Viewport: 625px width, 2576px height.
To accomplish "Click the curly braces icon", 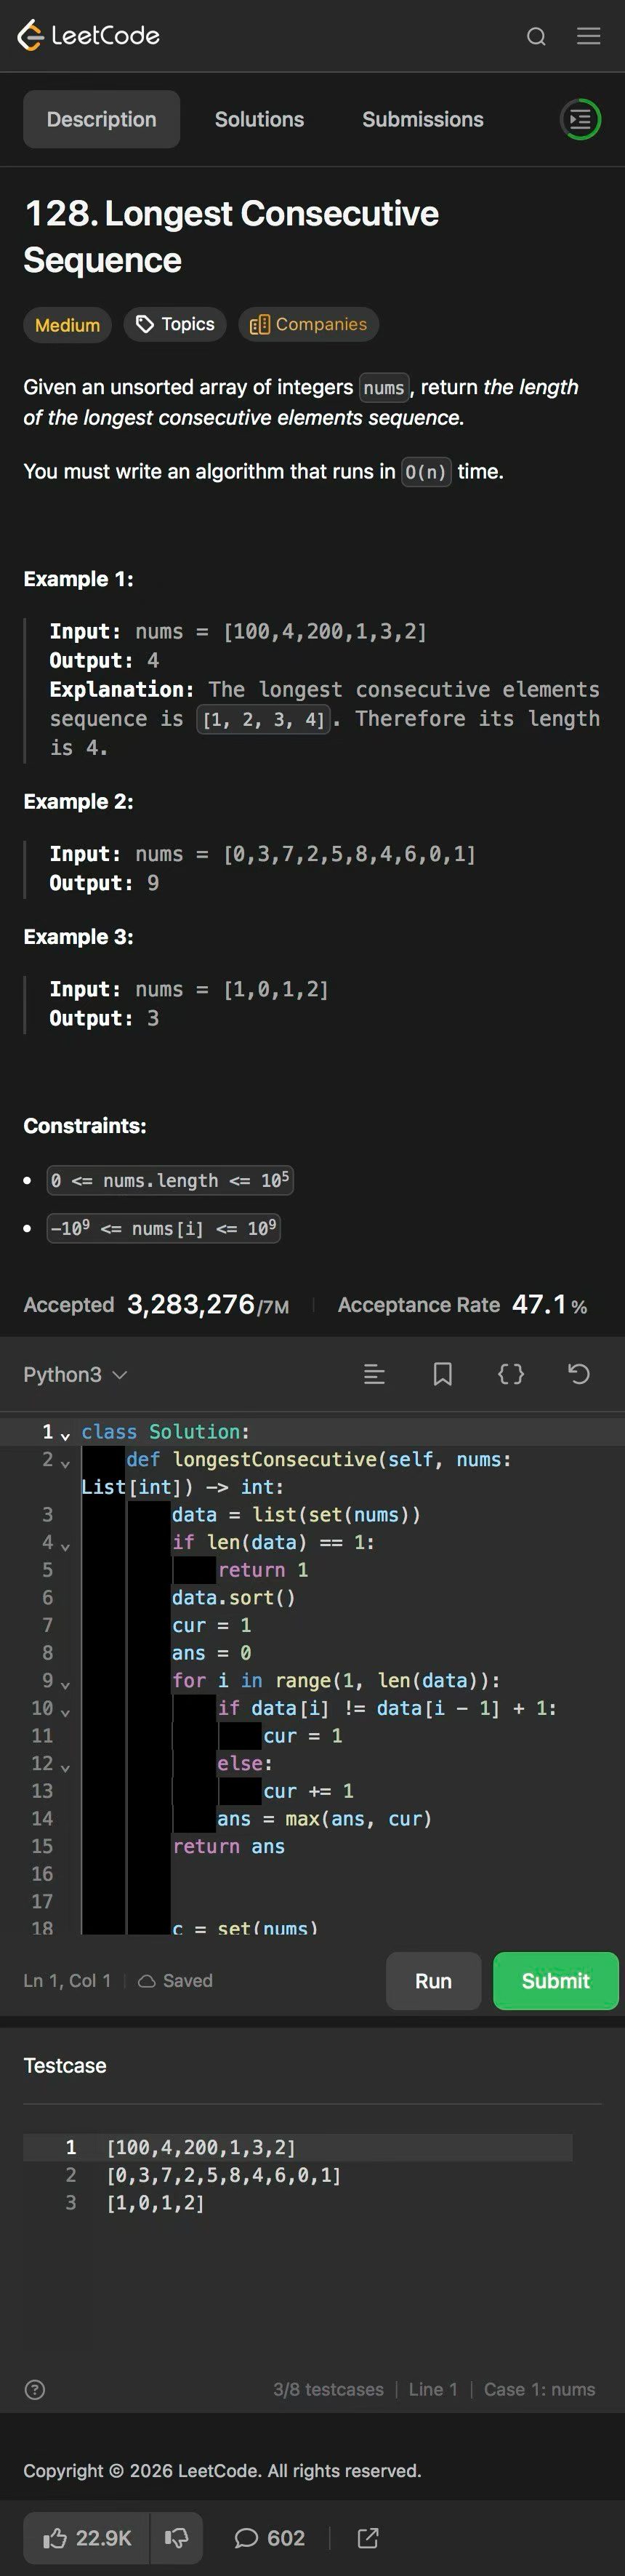I will point(511,1374).
